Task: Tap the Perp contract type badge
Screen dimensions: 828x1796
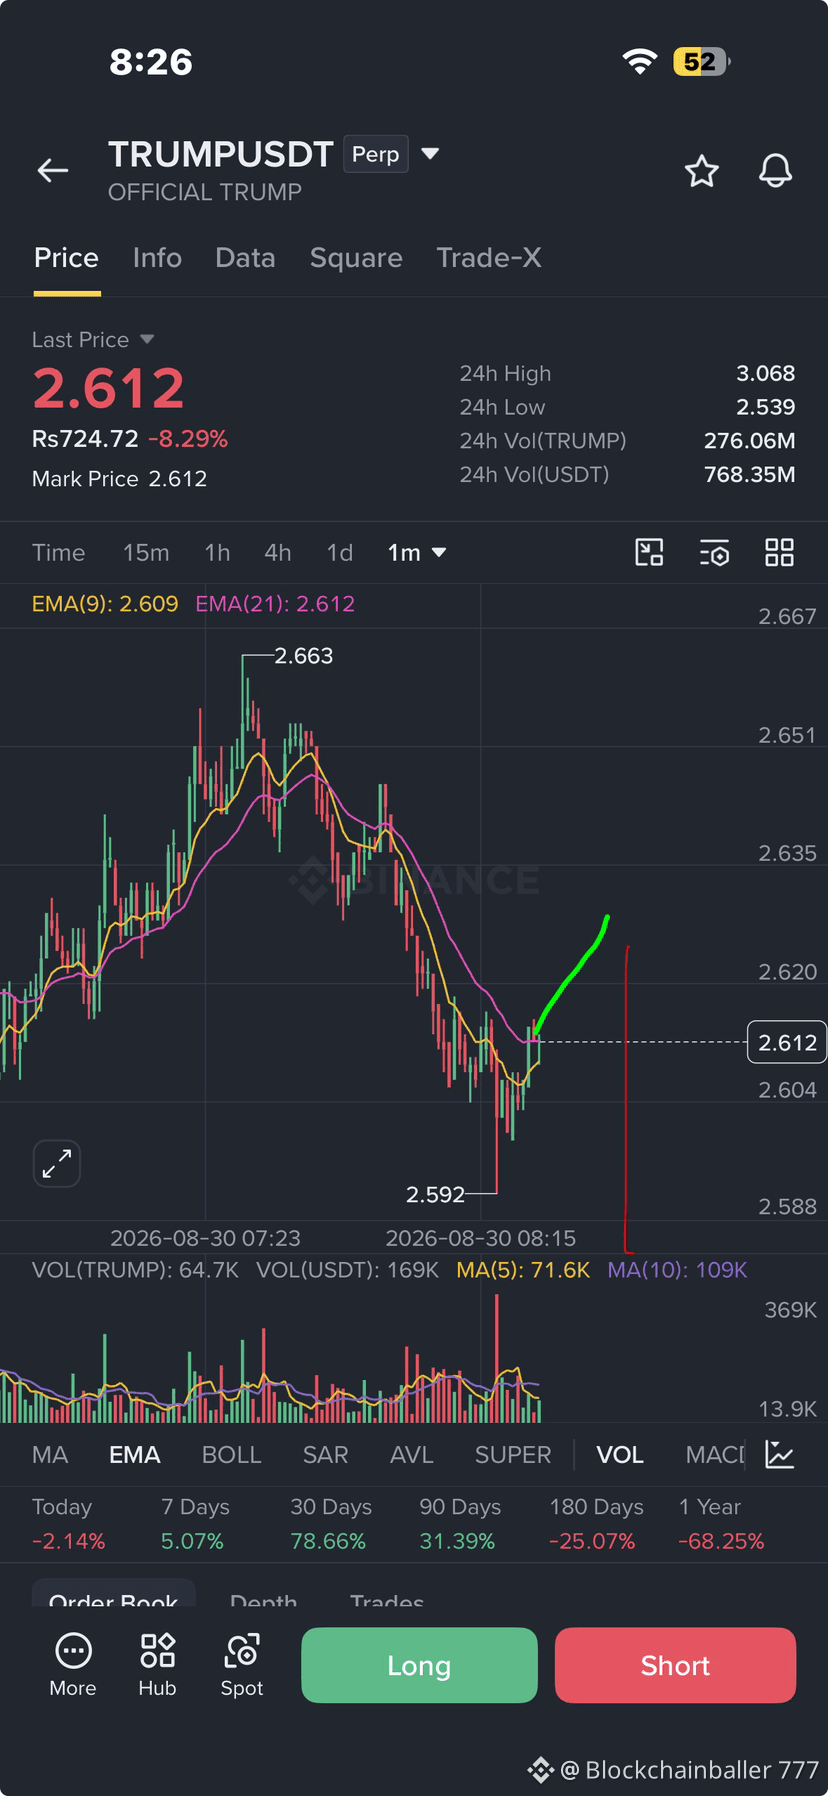Action: point(376,154)
